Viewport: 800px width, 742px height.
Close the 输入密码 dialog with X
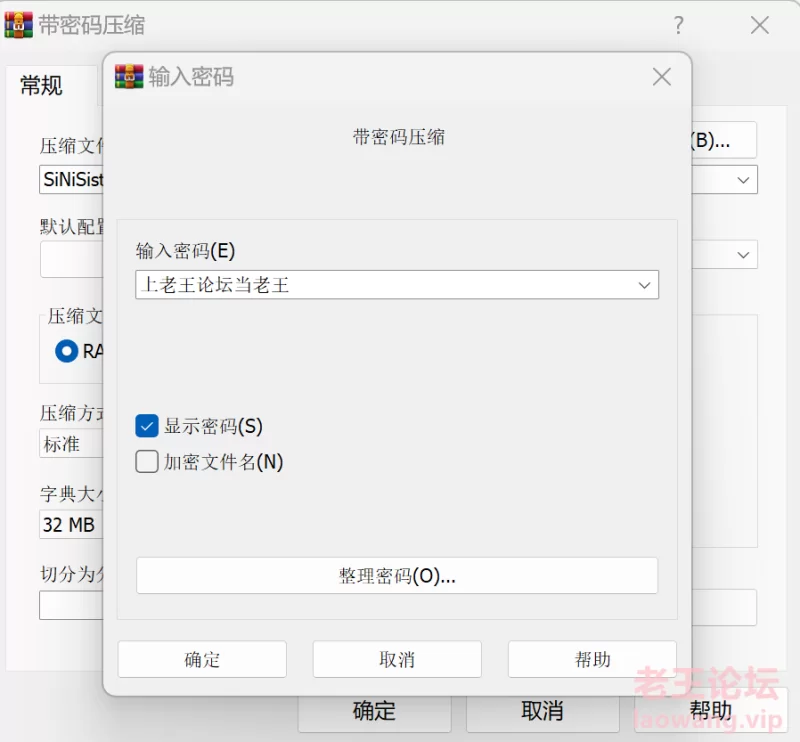point(661,77)
